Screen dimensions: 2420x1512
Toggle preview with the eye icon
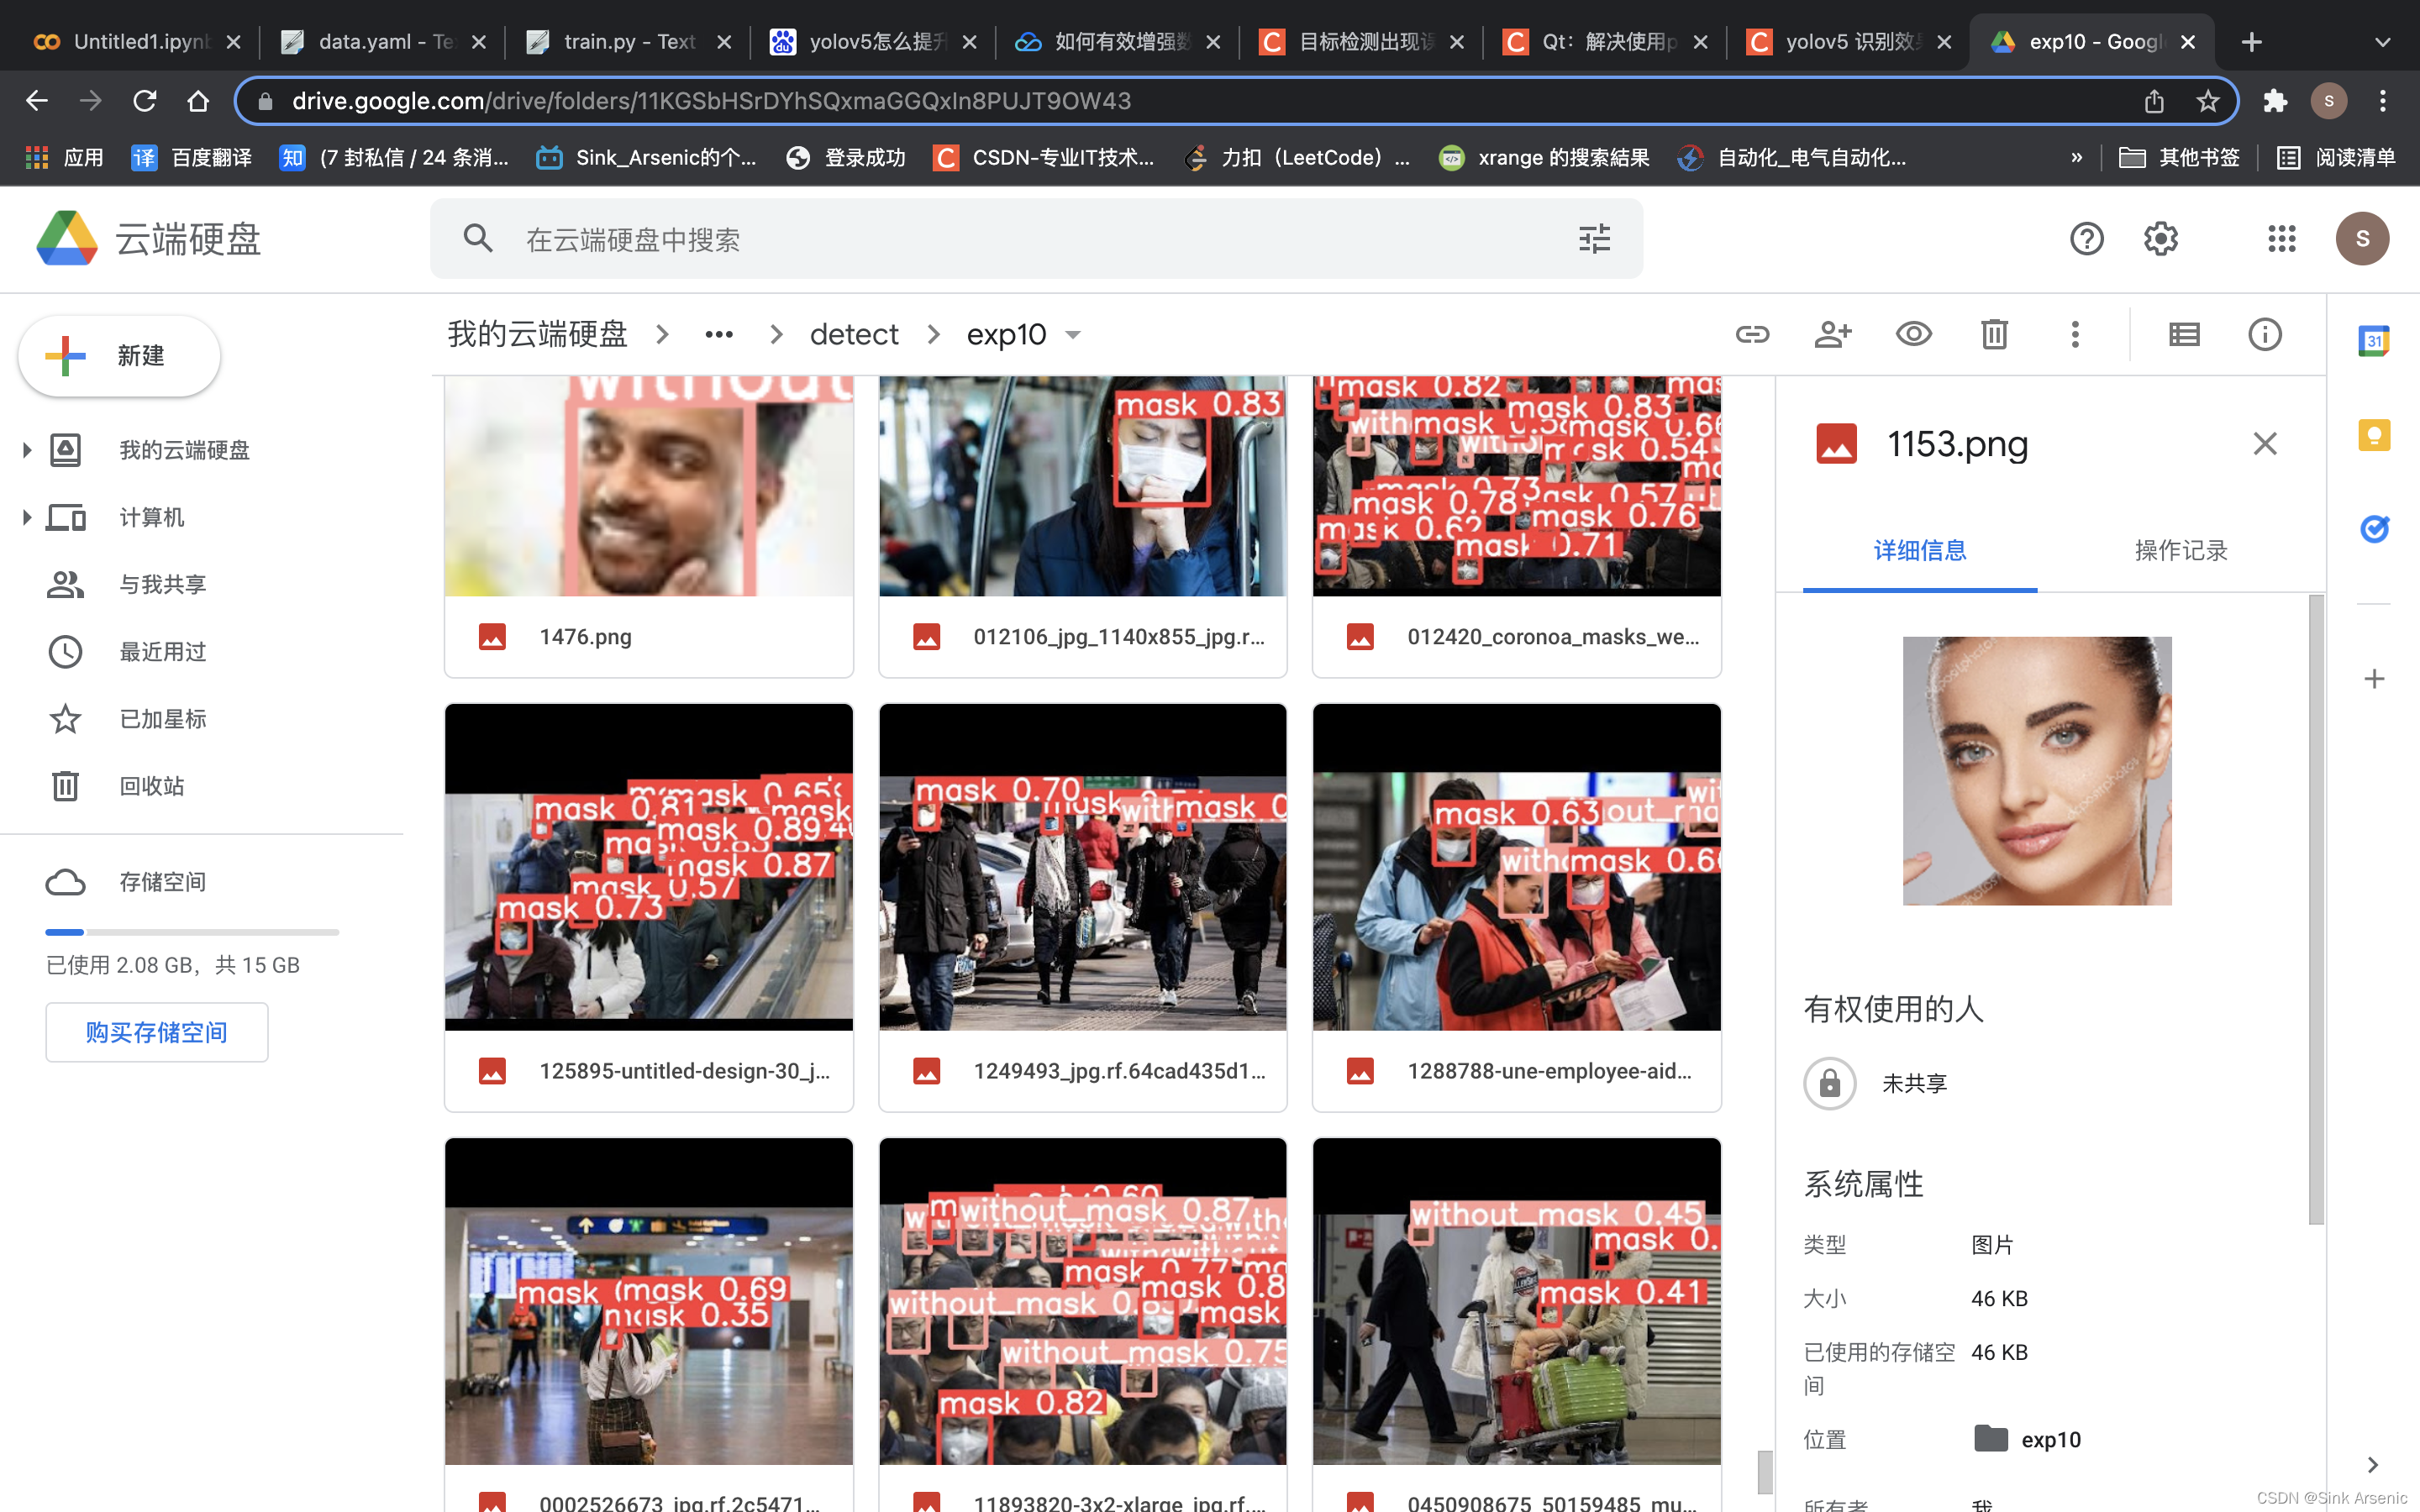click(1913, 334)
